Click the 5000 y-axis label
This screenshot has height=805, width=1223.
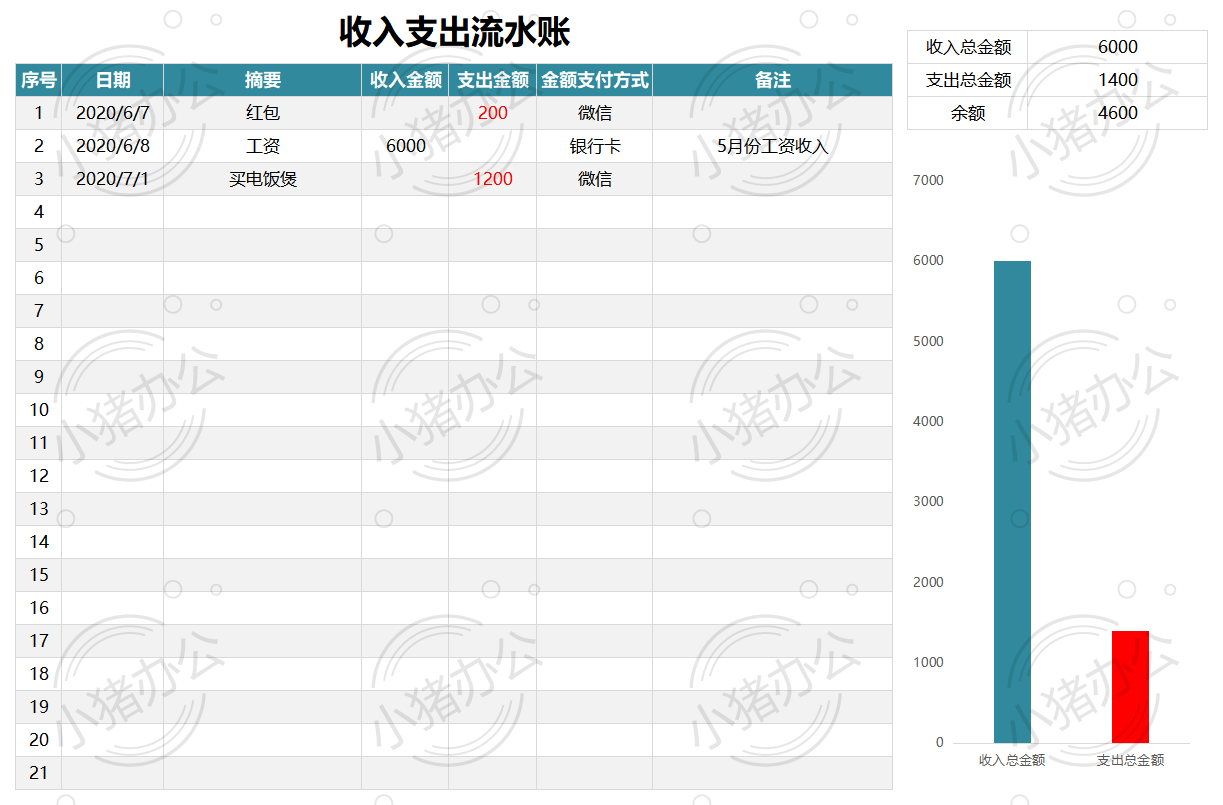(928, 341)
